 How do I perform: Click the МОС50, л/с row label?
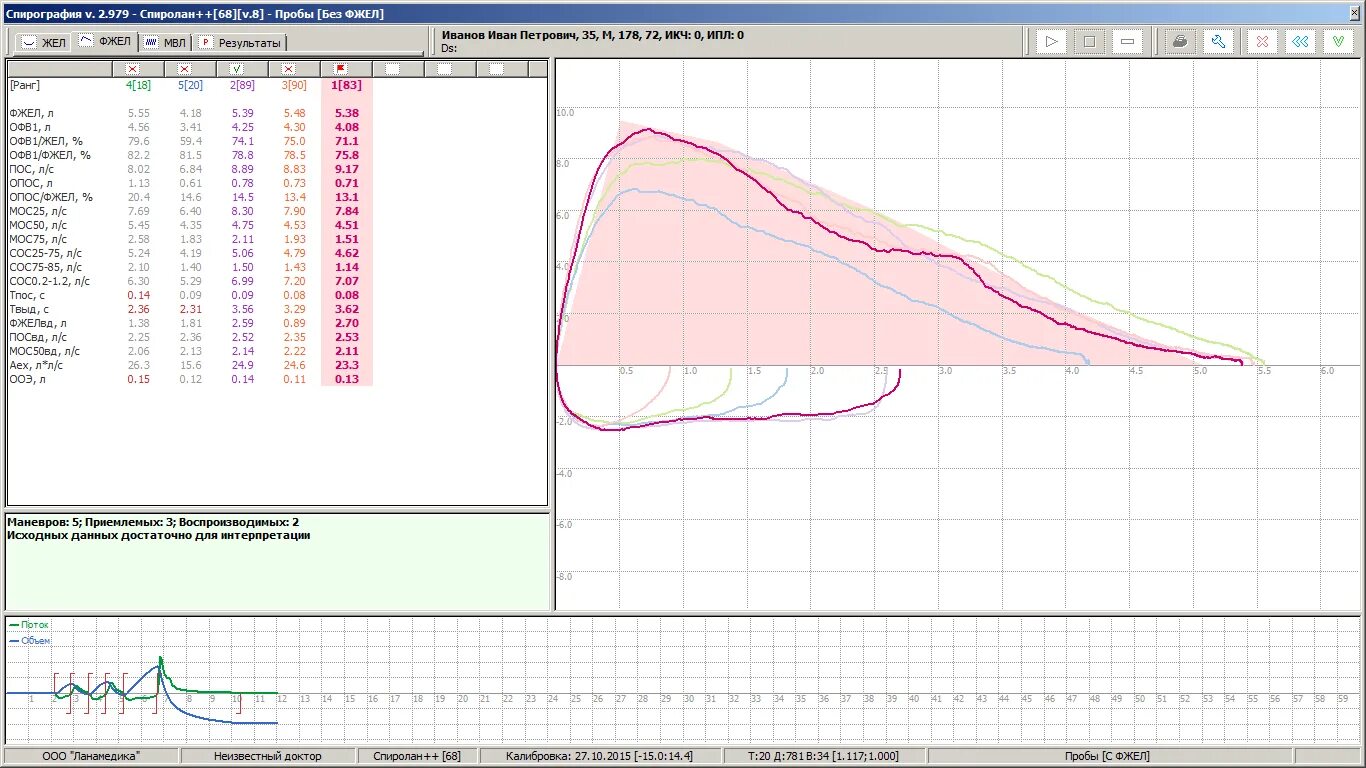coord(38,225)
